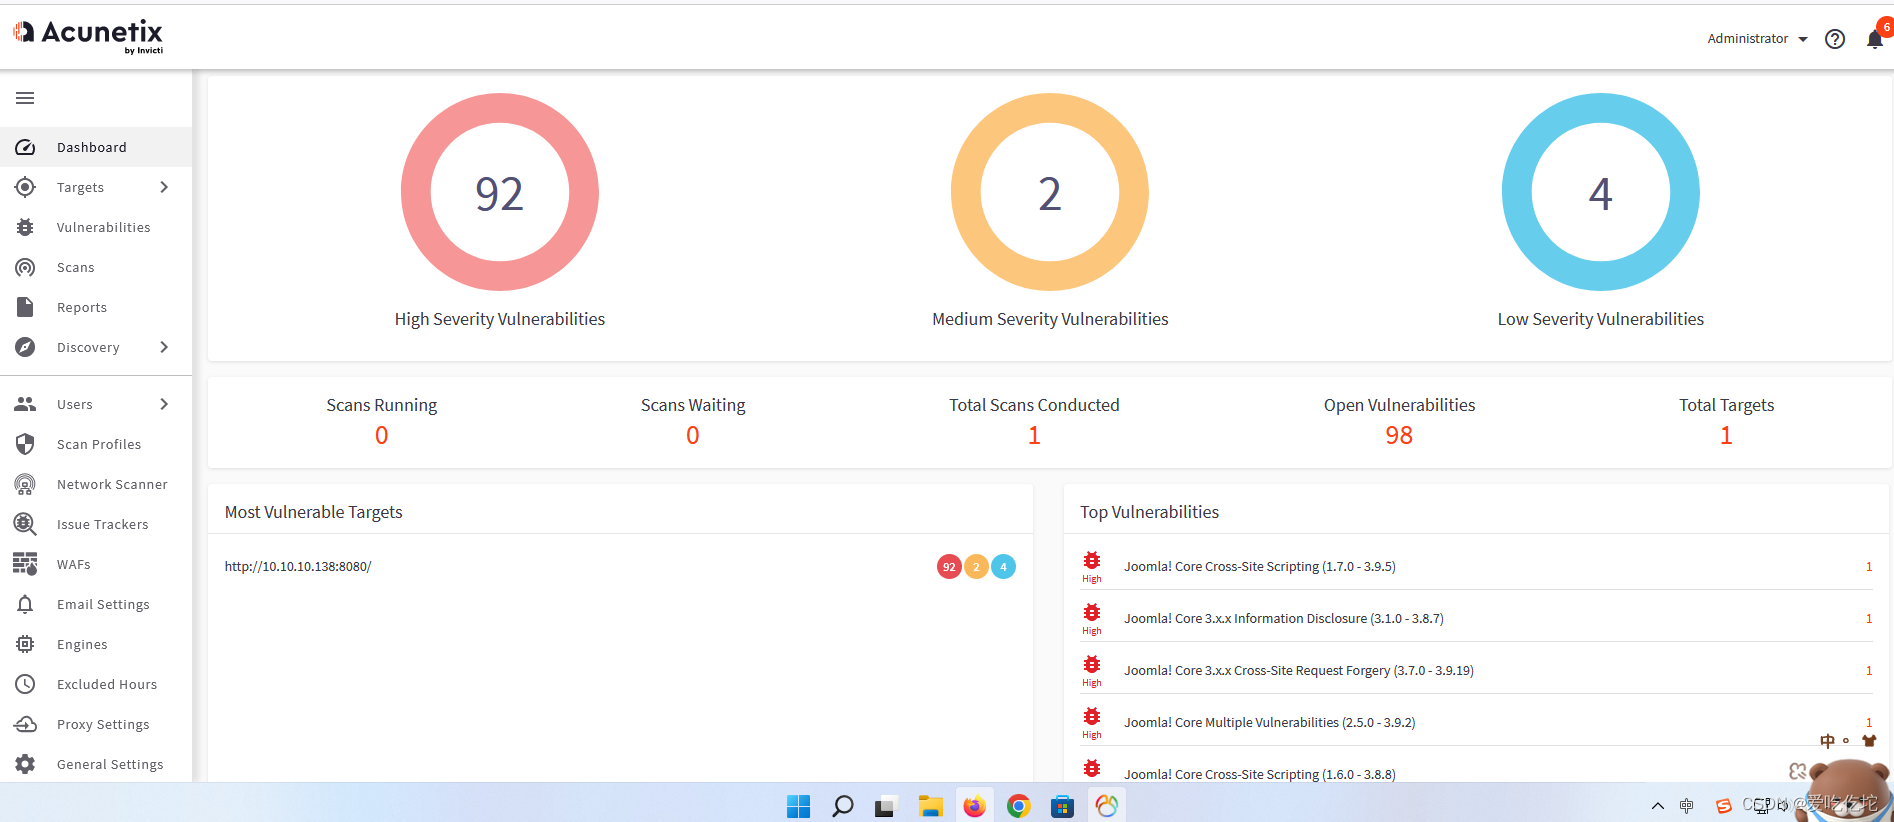Click the High Severity Vulnerabilities donut chart
Image resolution: width=1894 pixels, height=822 pixels.
pos(500,192)
